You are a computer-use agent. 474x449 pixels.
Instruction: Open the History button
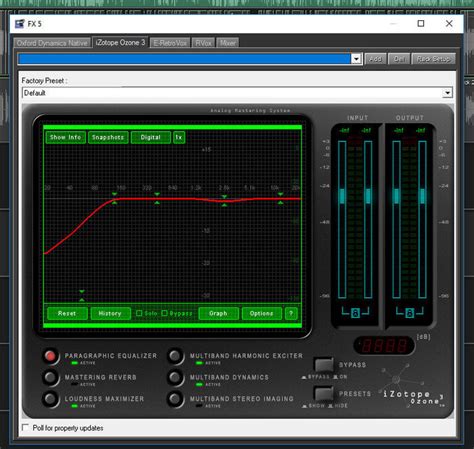pyautogui.click(x=110, y=313)
